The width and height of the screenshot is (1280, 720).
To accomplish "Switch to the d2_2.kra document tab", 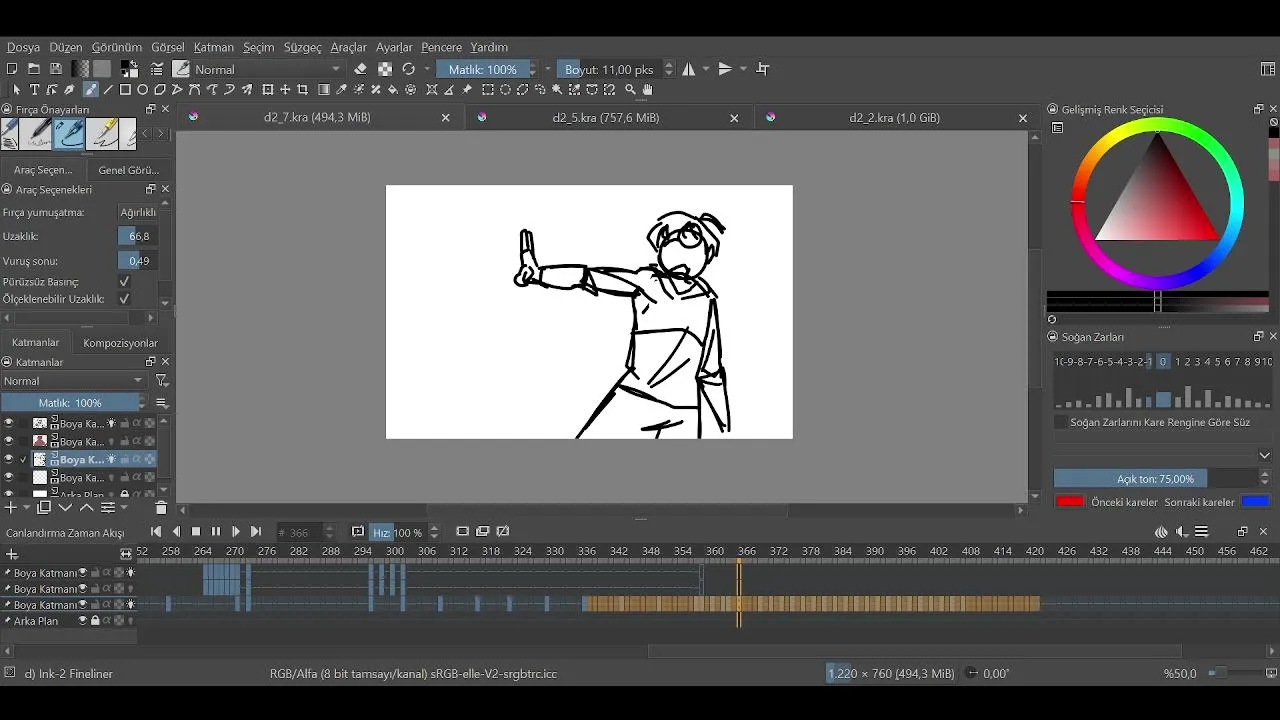I will [x=895, y=117].
